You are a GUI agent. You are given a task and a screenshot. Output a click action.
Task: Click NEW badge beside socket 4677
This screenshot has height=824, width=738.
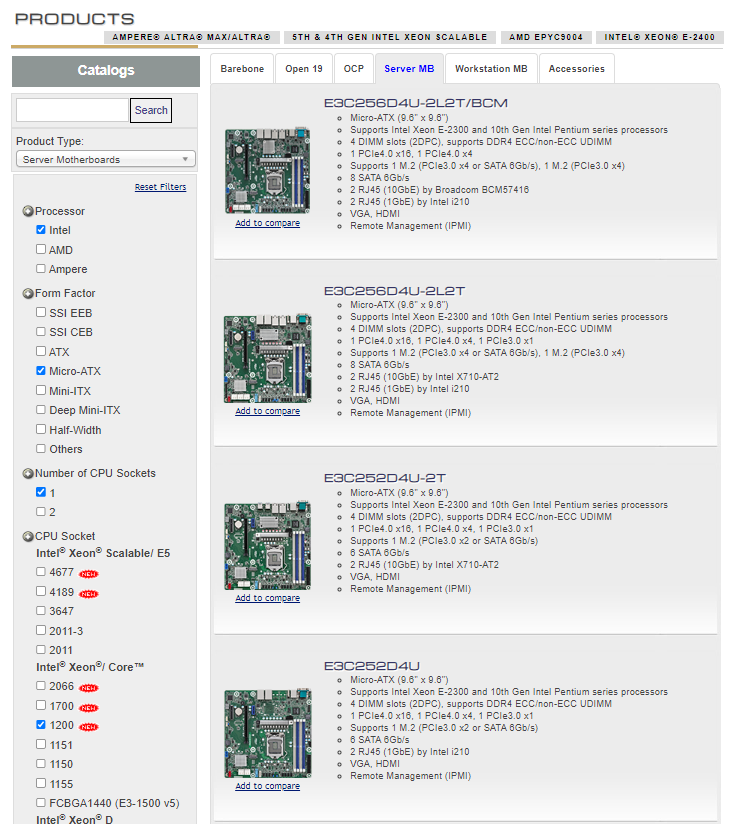click(89, 574)
